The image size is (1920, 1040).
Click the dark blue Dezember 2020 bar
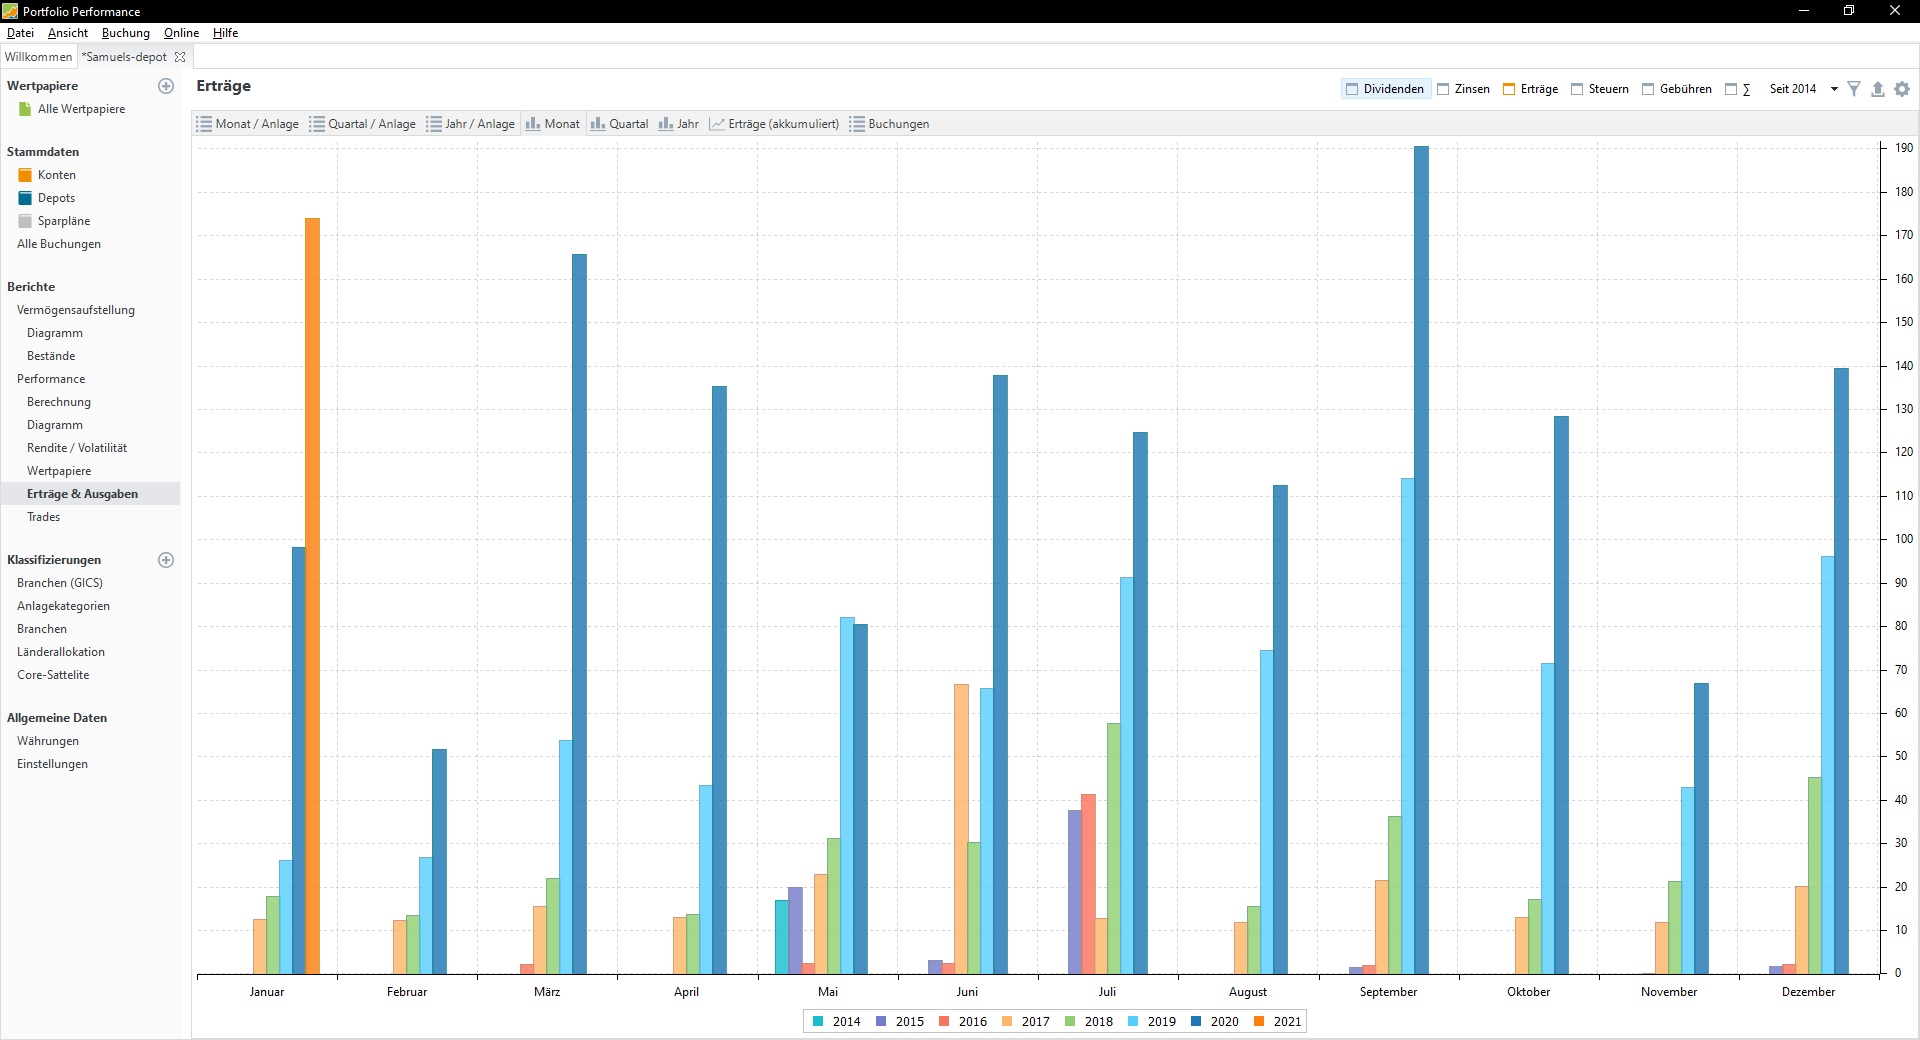pyautogui.click(x=1841, y=671)
